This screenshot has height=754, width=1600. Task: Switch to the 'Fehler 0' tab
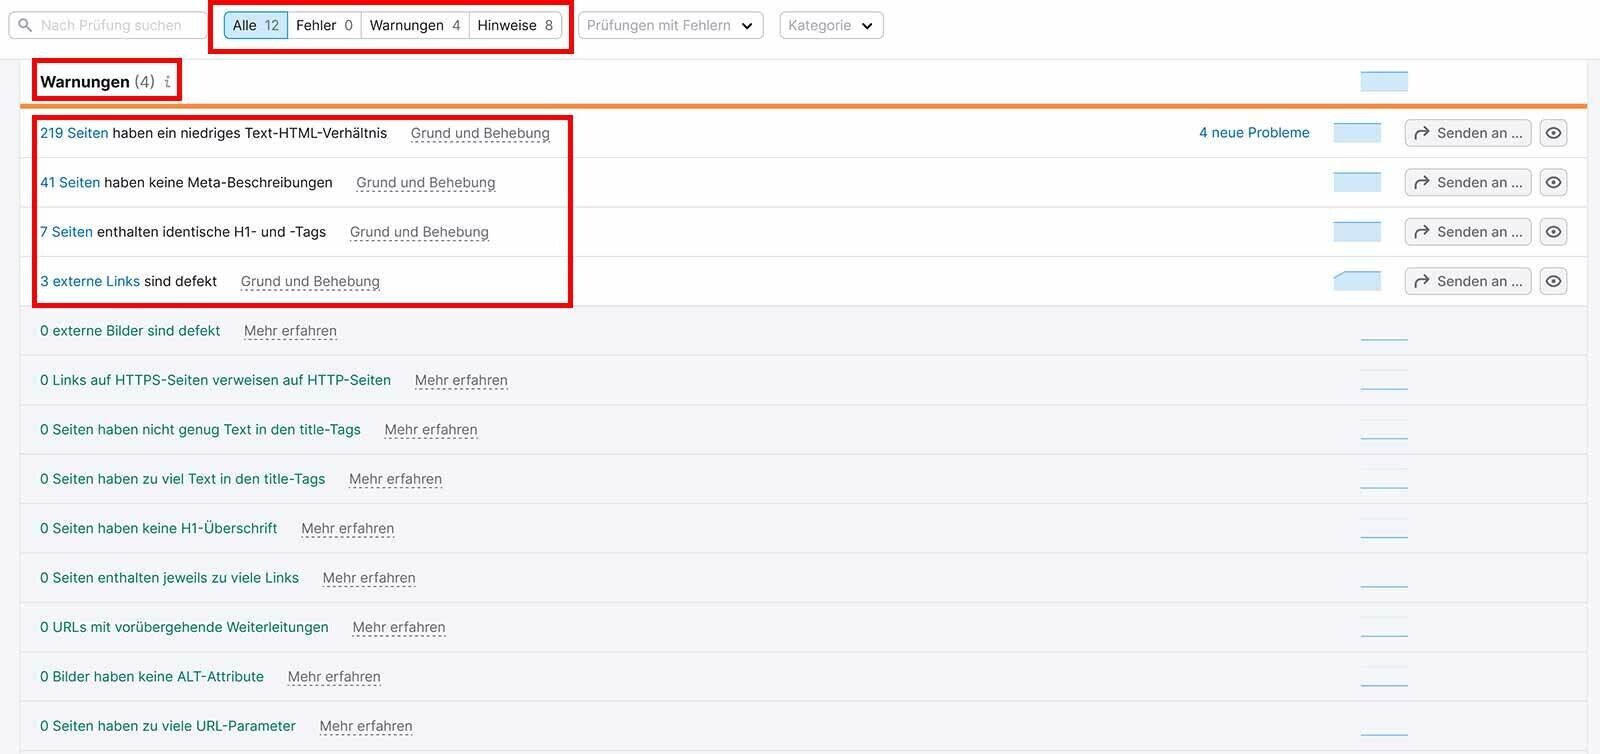point(324,25)
